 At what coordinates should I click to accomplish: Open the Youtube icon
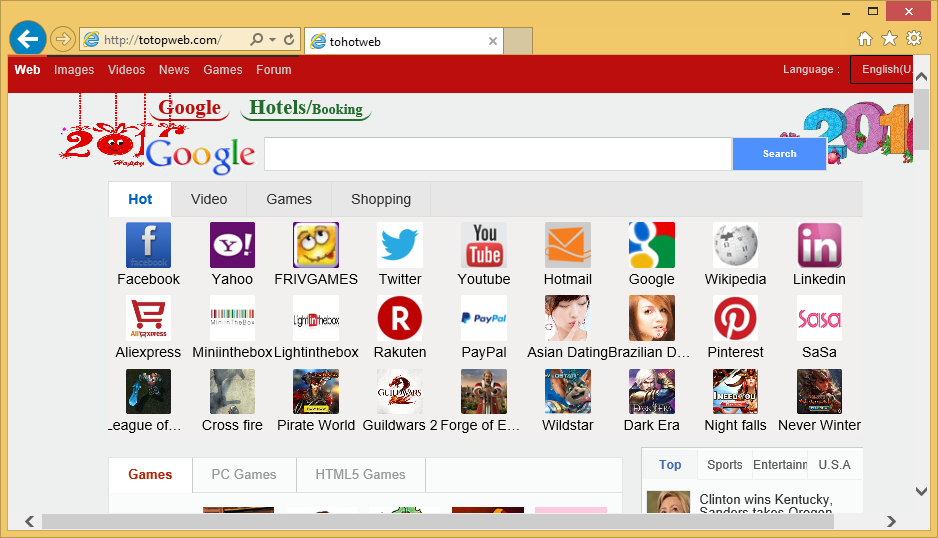point(484,245)
